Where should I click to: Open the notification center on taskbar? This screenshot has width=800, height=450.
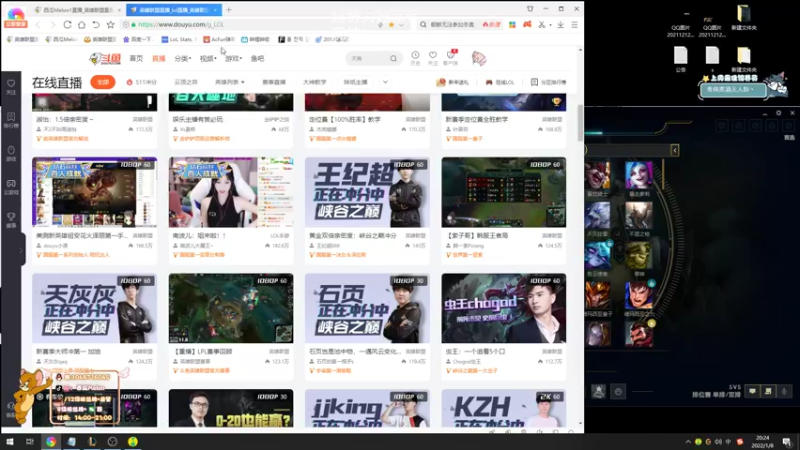click(787, 442)
